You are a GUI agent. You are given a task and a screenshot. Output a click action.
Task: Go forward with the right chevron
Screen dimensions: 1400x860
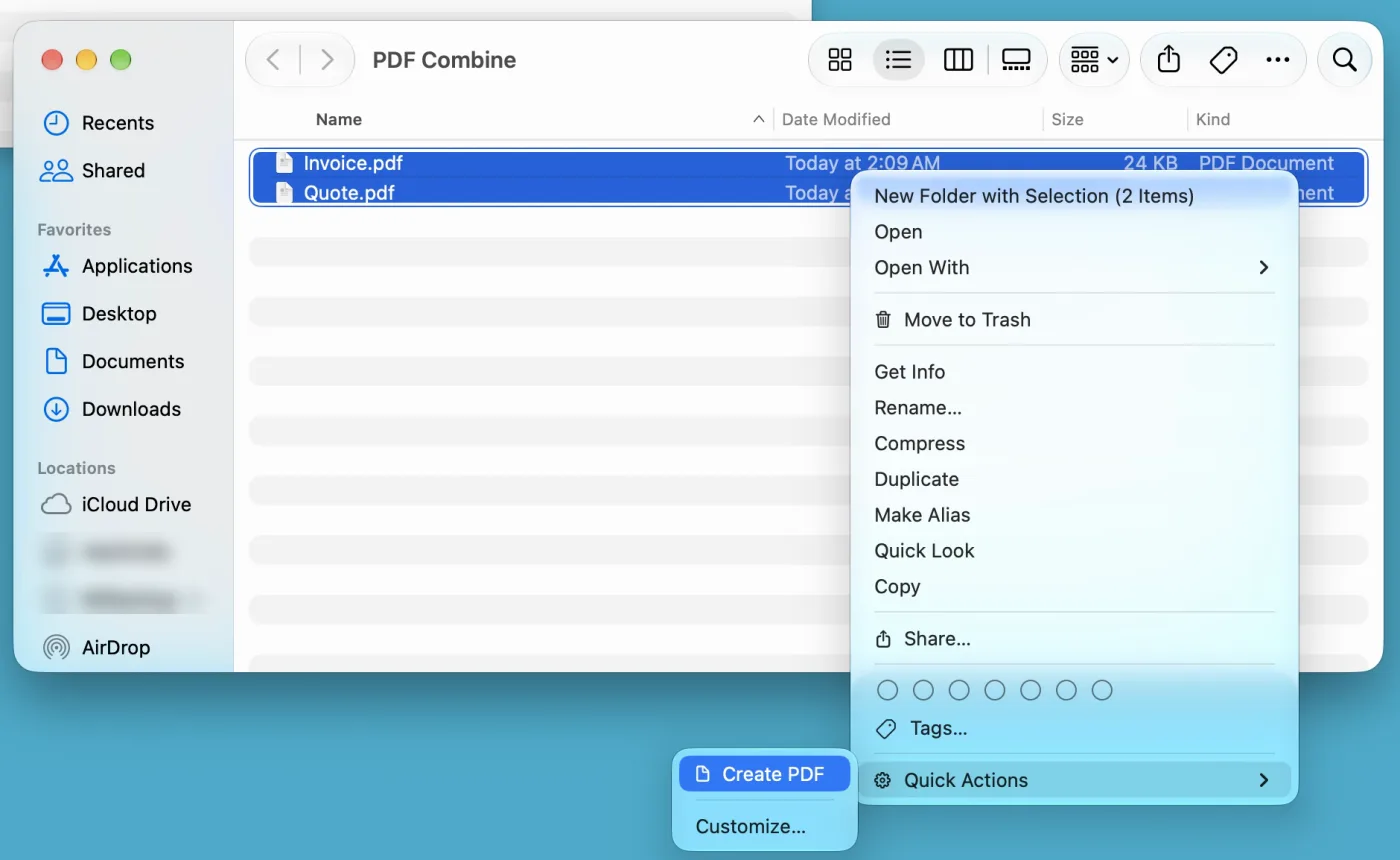click(x=327, y=60)
